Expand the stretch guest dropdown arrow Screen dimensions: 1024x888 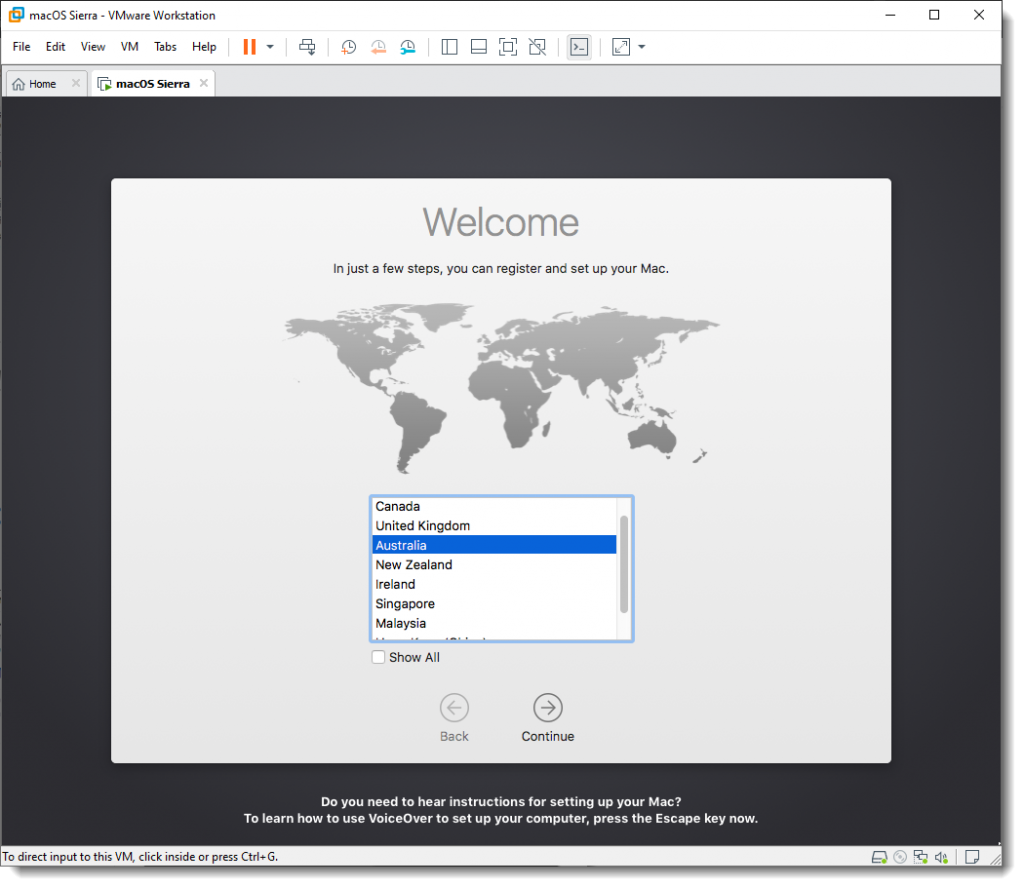point(642,47)
